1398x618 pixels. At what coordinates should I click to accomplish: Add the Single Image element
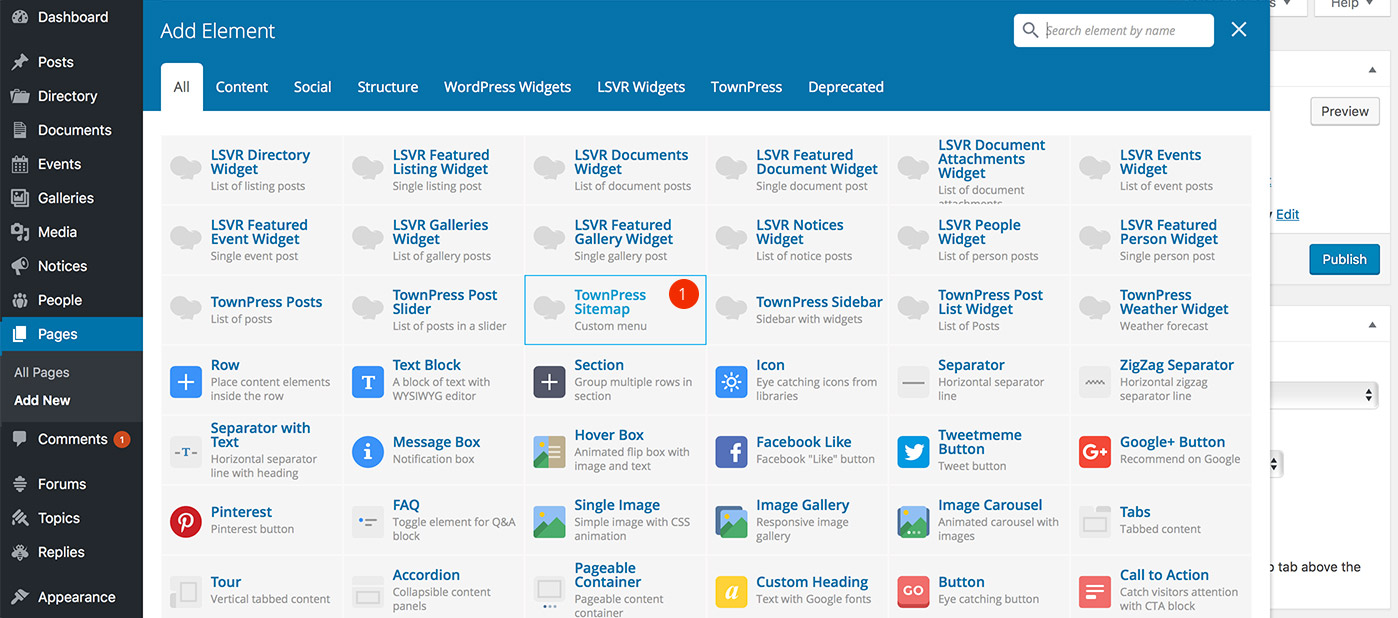(550, 521)
